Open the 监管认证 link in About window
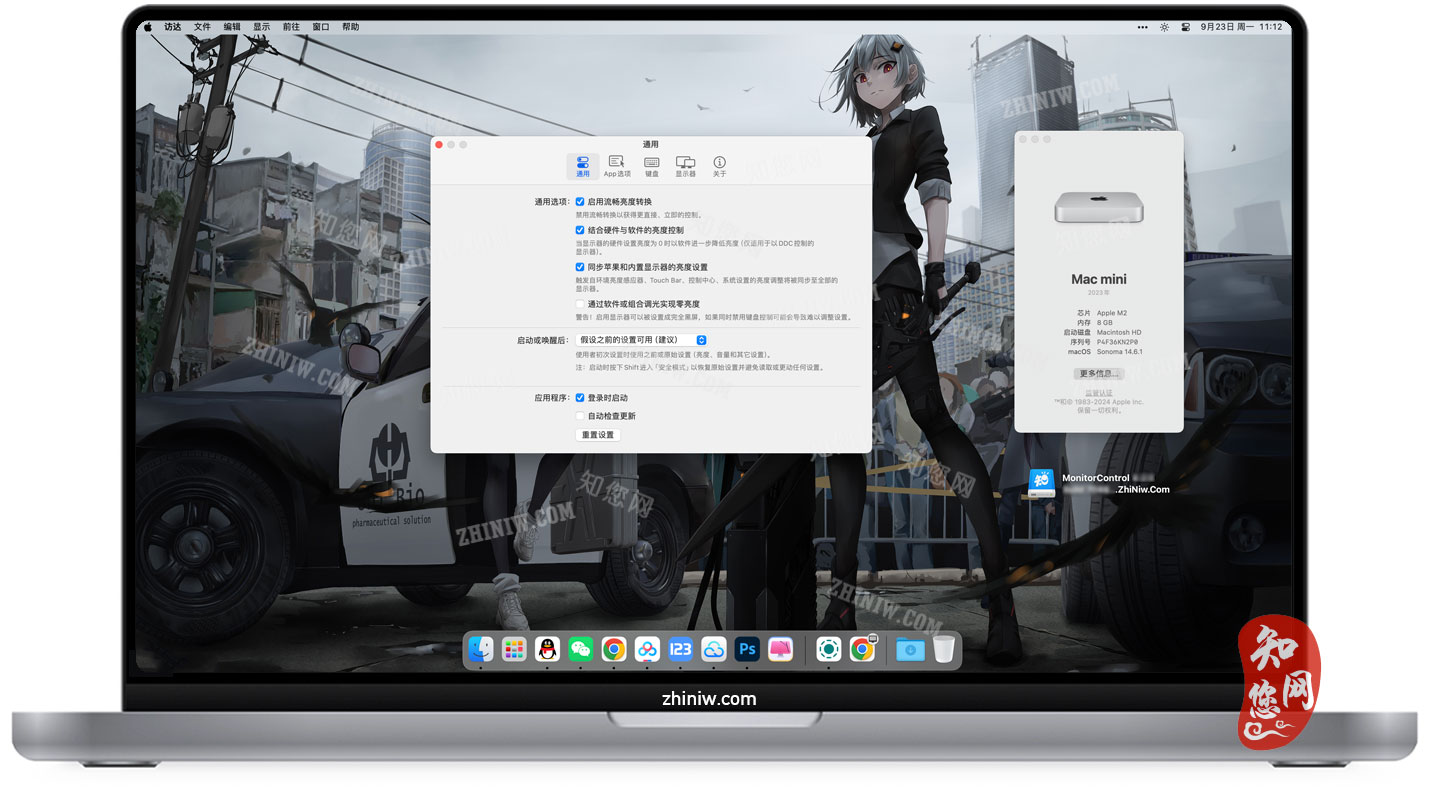Screen dimensions: 1429x797 tap(1098, 393)
